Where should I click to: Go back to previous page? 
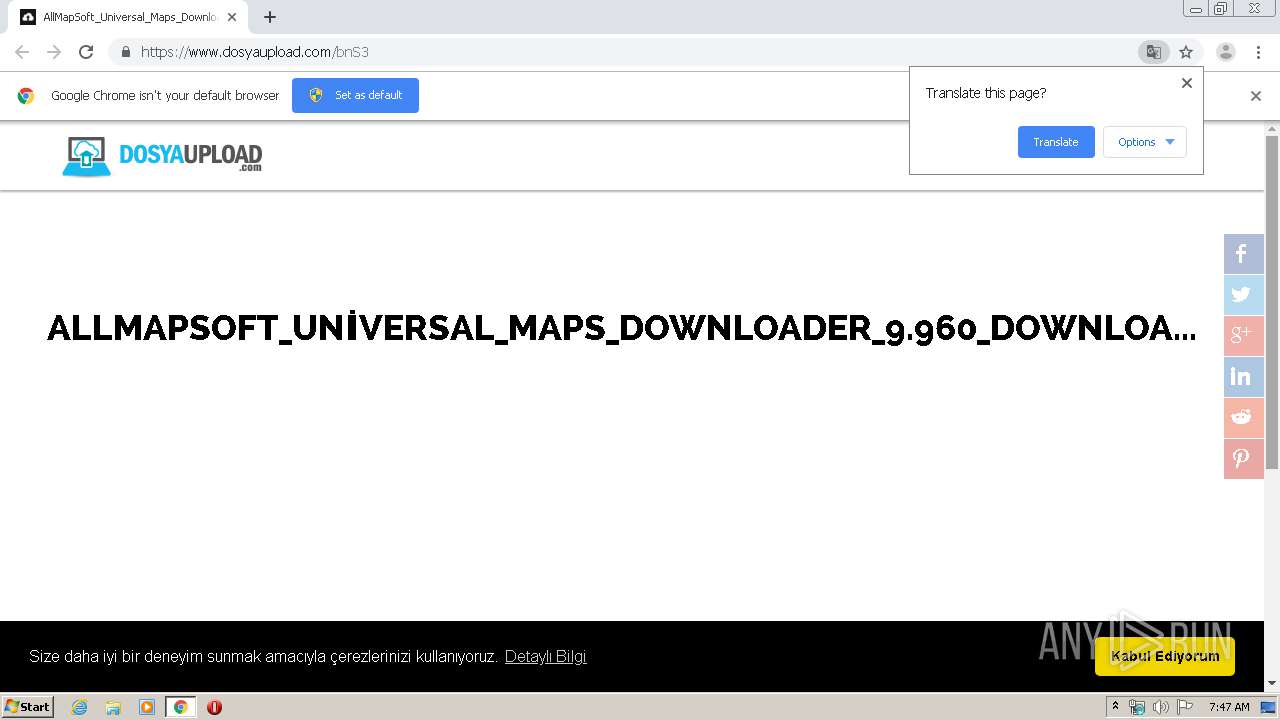(x=22, y=52)
